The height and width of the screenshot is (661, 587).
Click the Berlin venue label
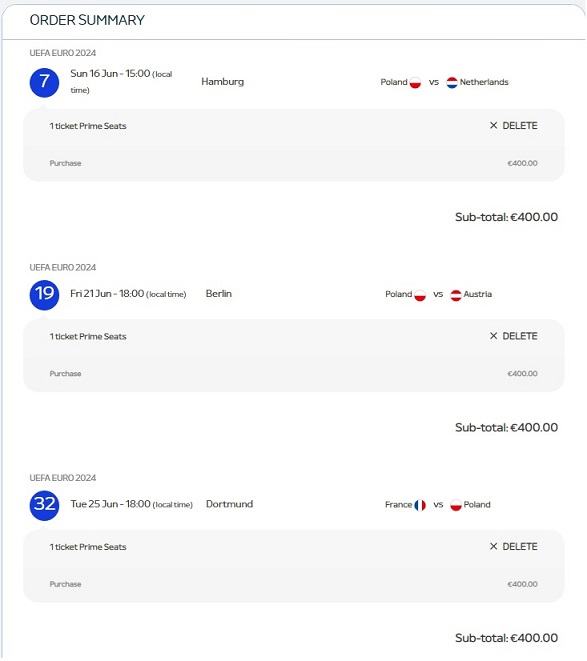click(219, 294)
